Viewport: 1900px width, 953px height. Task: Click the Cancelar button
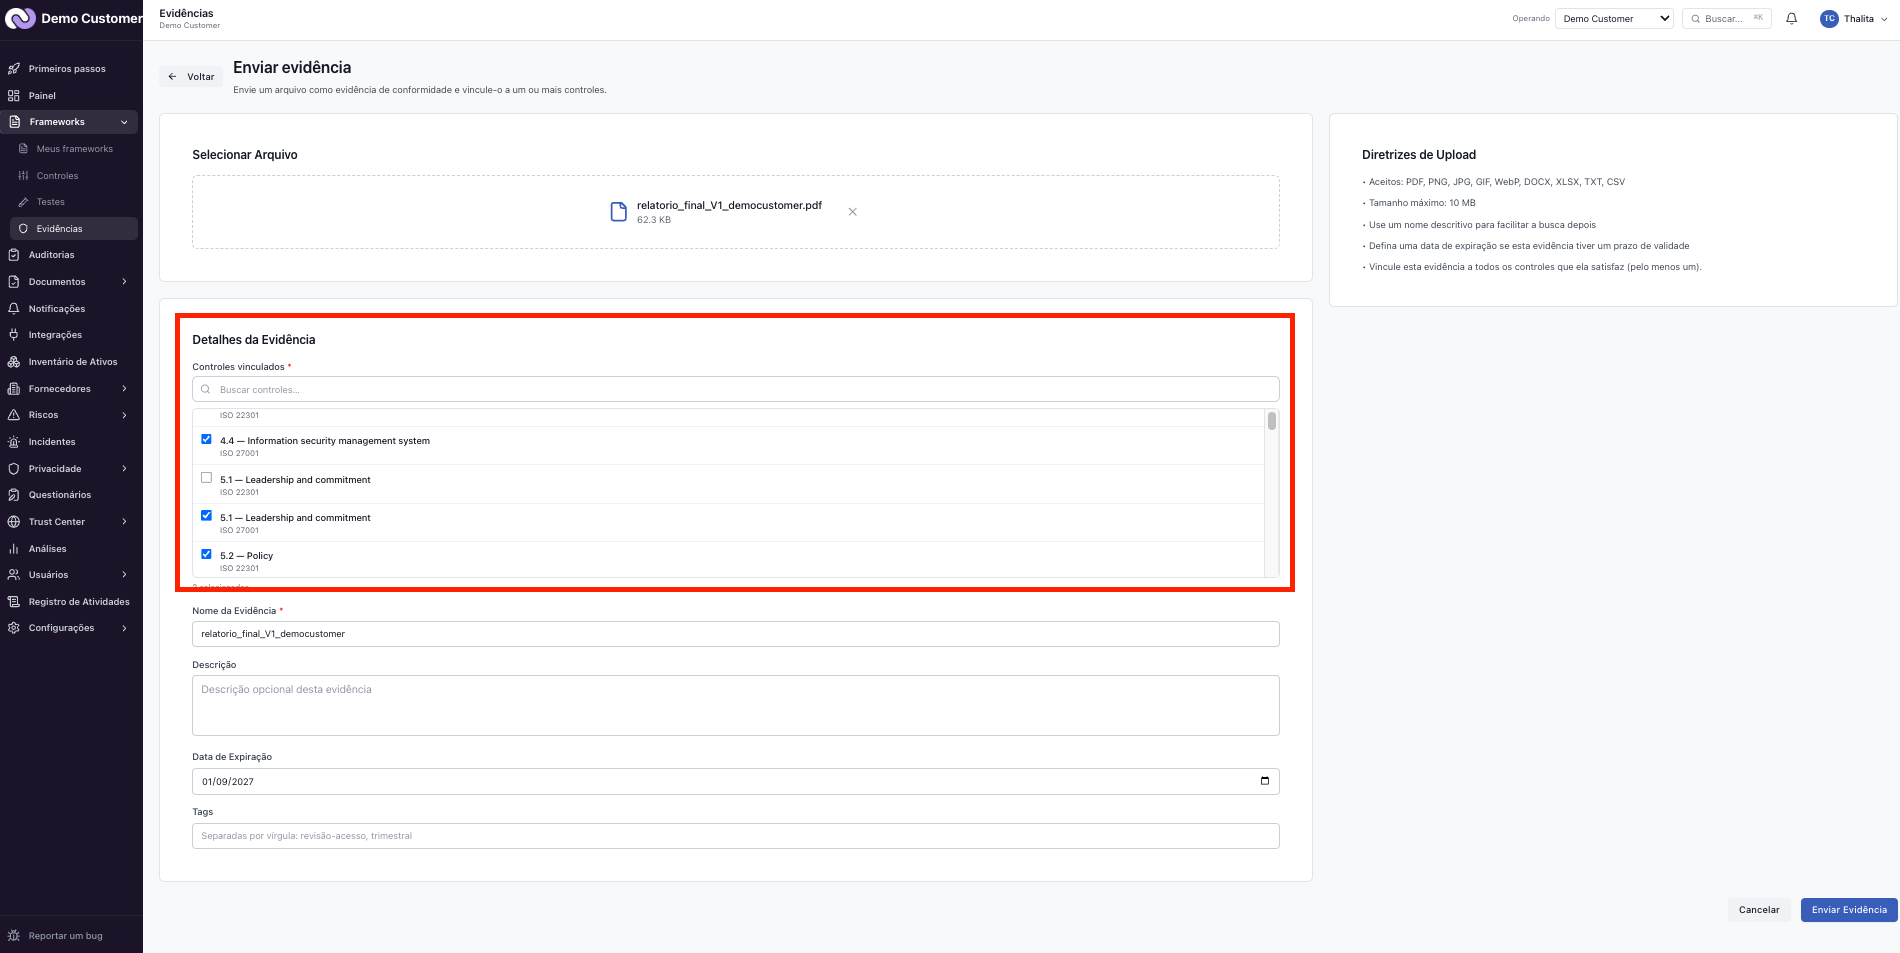(1759, 910)
